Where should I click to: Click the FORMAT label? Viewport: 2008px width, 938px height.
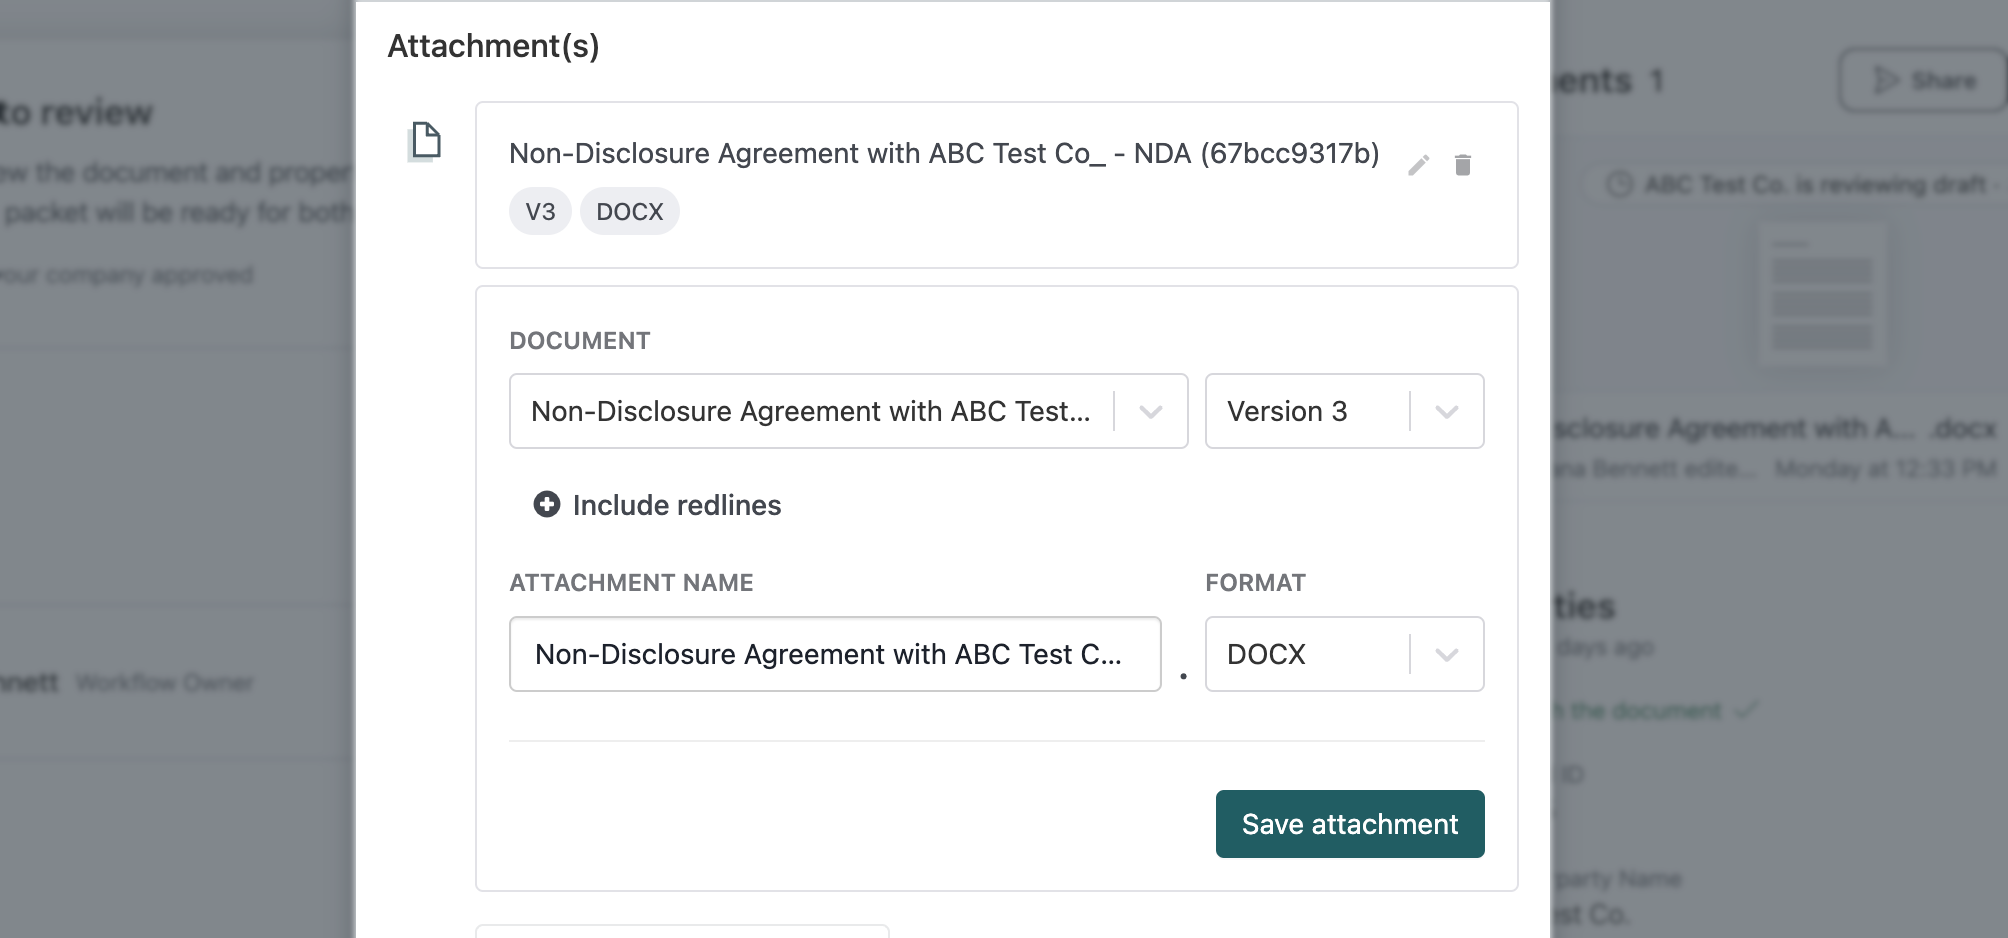(1255, 583)
